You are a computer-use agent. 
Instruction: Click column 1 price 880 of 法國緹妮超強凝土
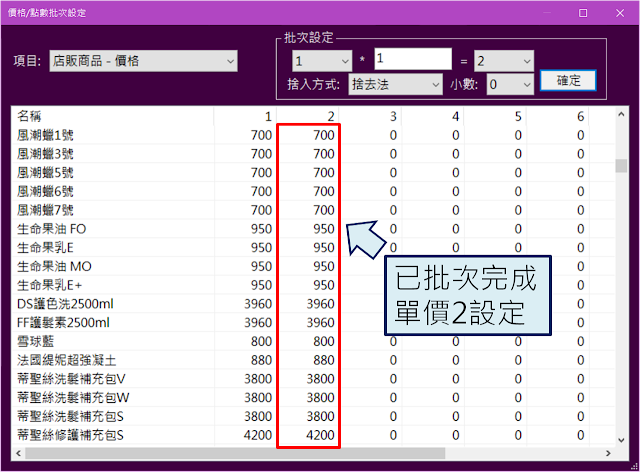coord(261,361)
